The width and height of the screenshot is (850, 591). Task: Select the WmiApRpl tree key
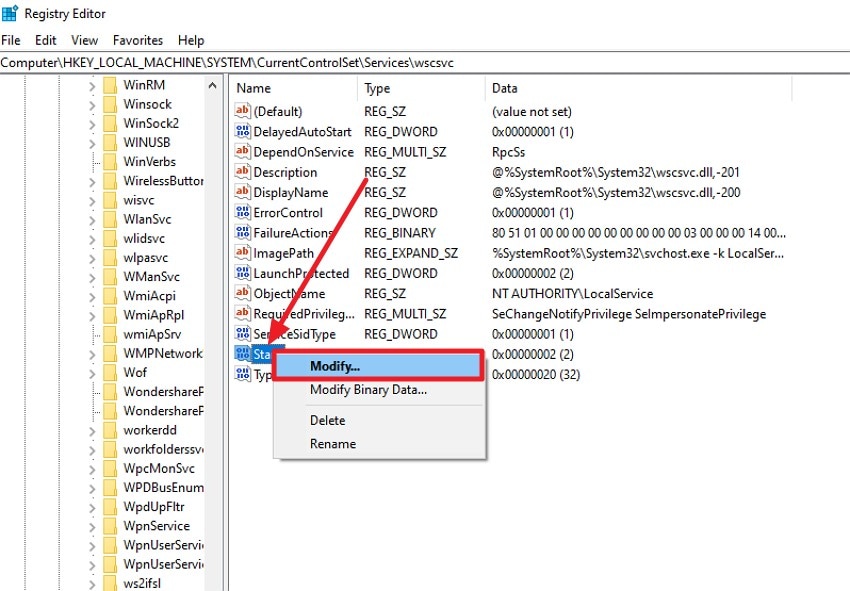pos(153,315)
